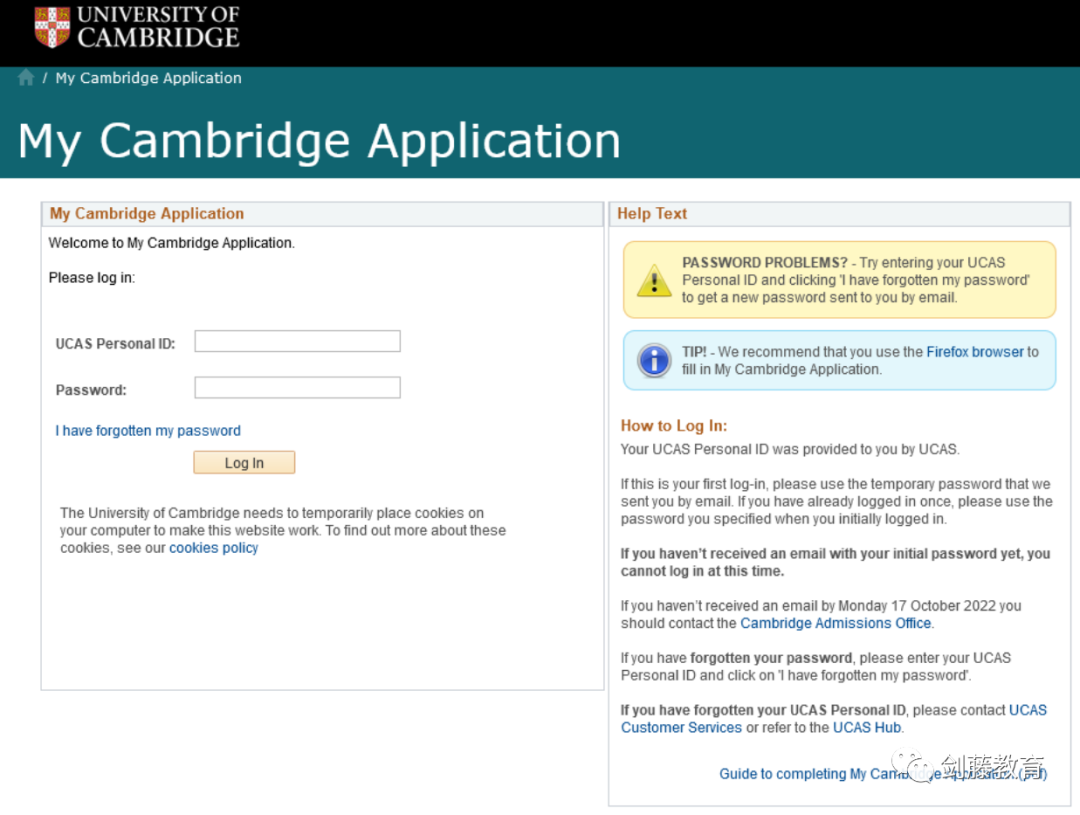Click the Help Text panel header
Viewport: 1080px width, 815px height.
click(x=839, y=214)
